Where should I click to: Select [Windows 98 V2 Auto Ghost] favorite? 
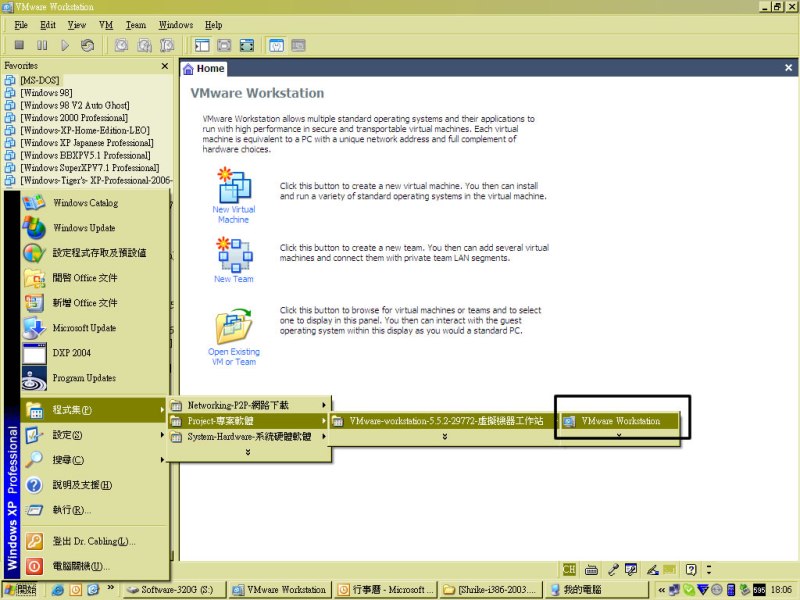(x=74, y=105)
